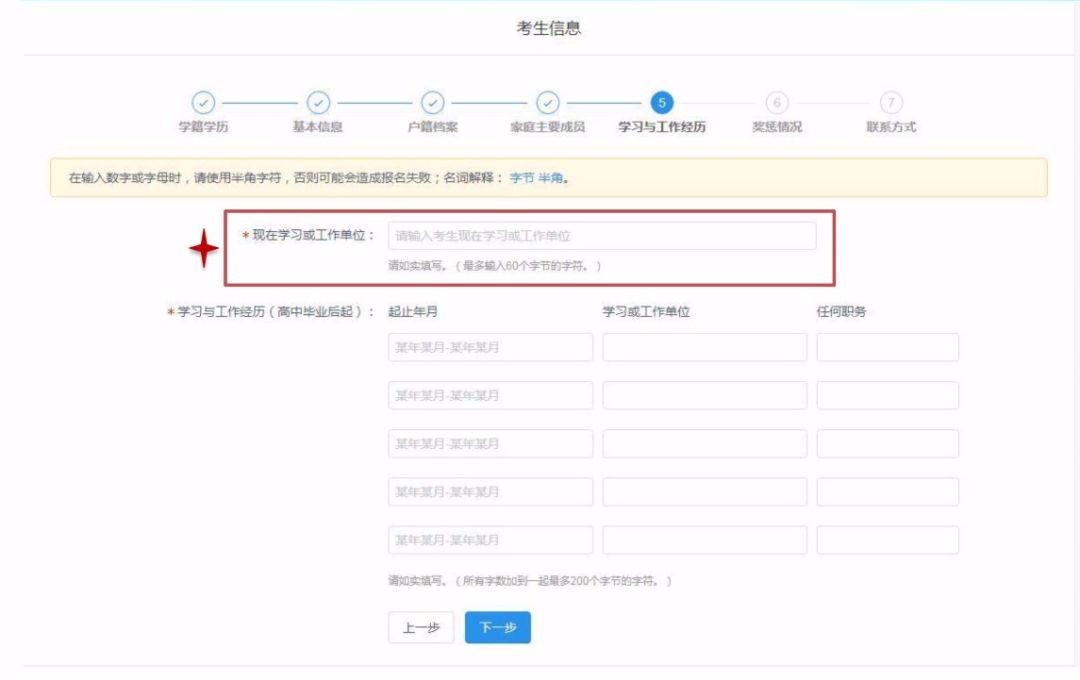Click the first row 起止年月 field
1080x680 pixels.
pos(490,347)
